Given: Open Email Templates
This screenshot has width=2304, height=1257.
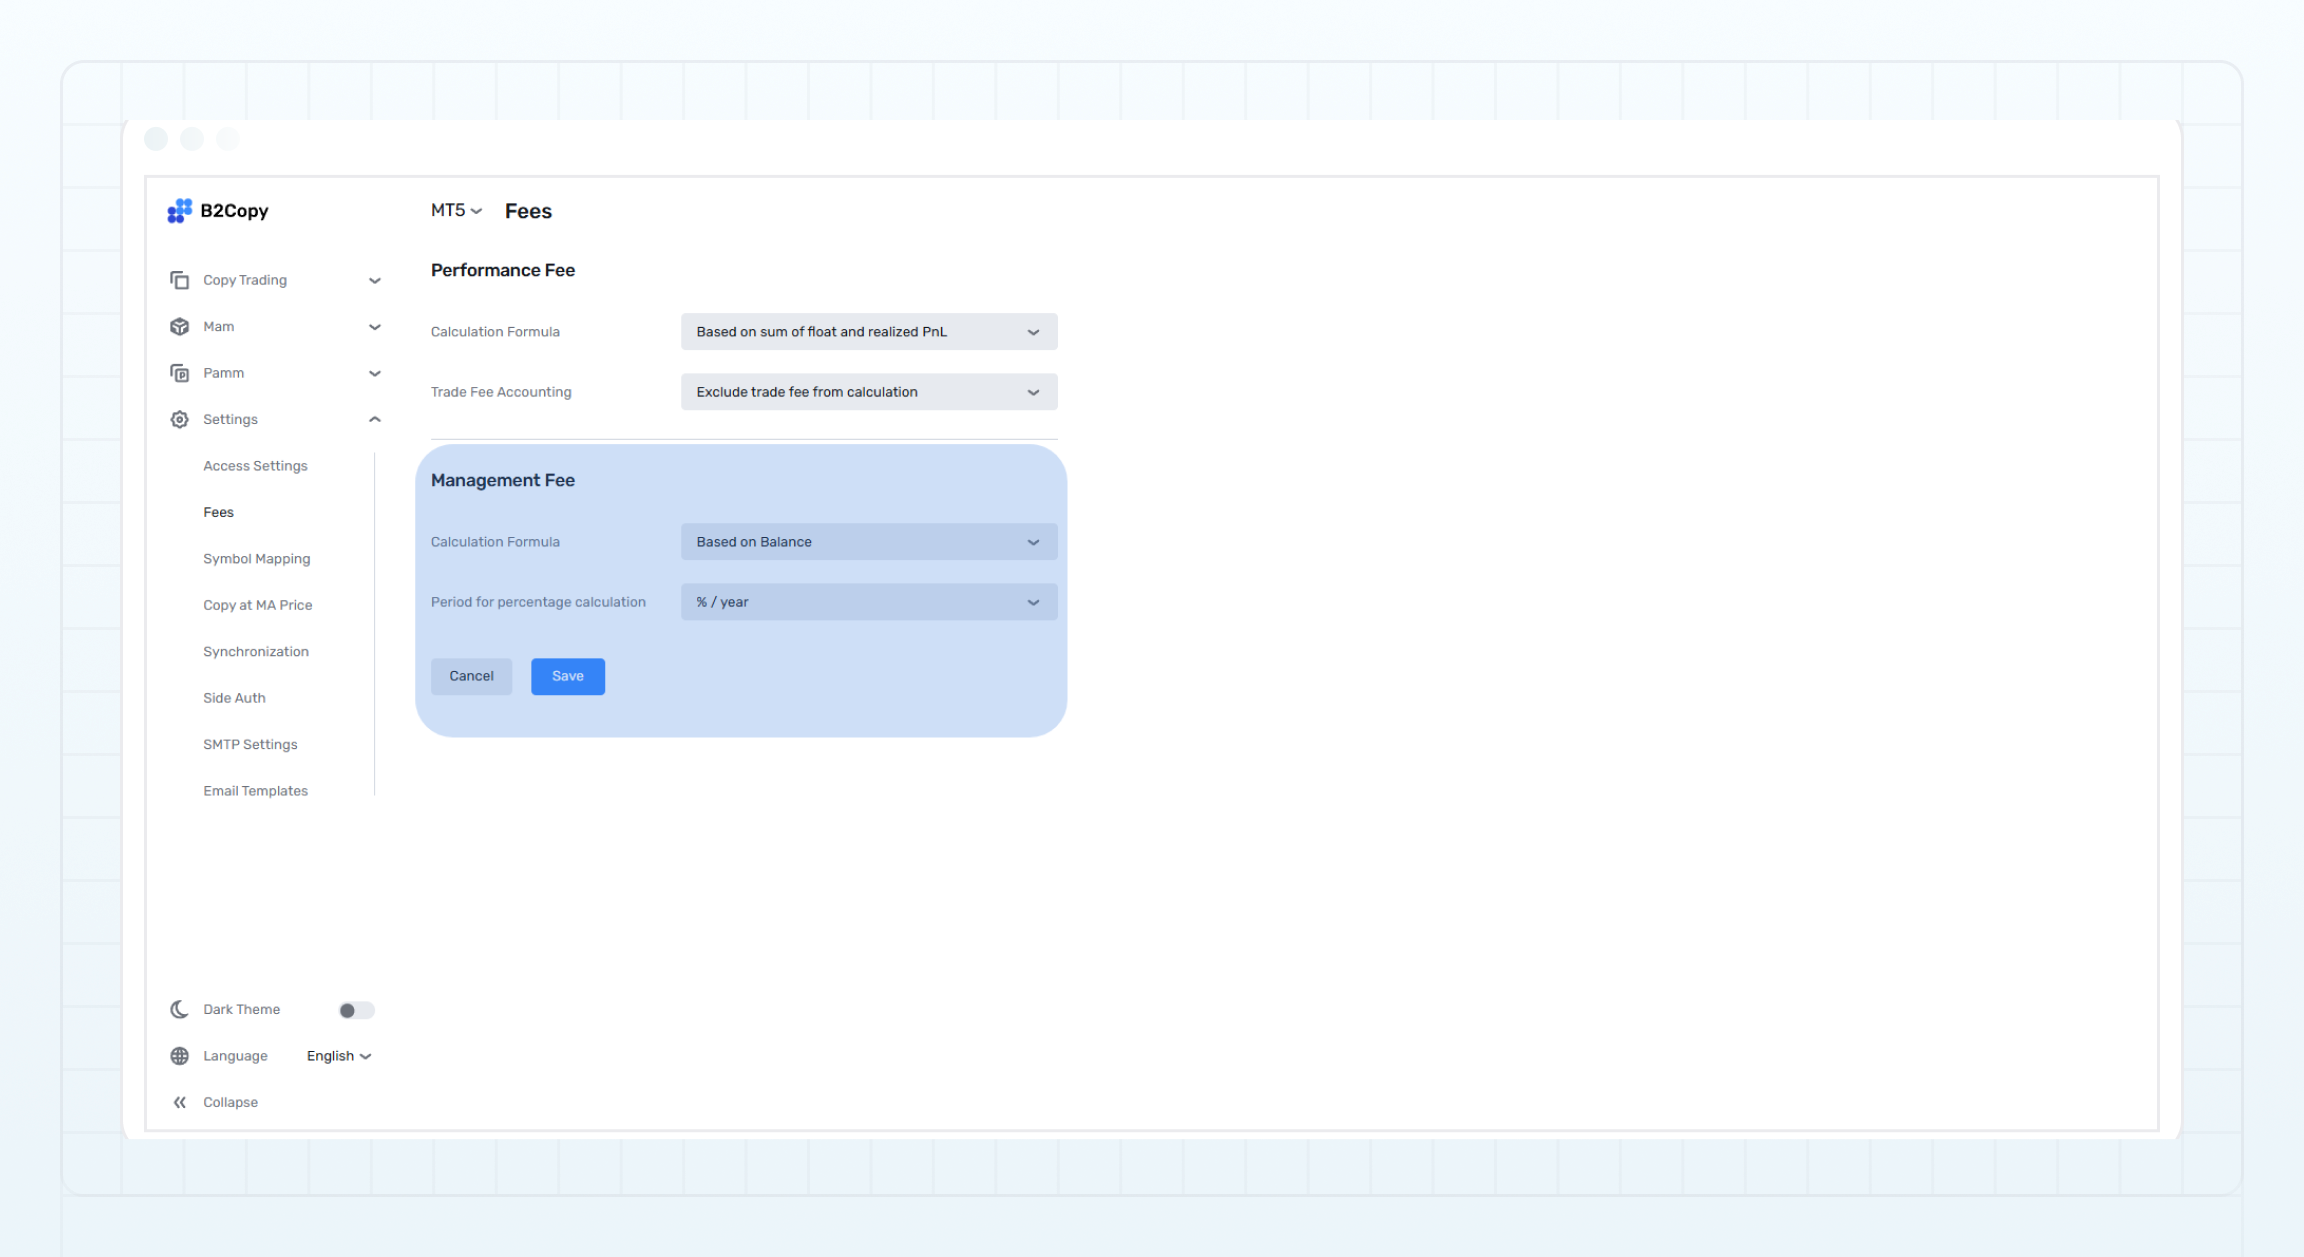Looking at the screenshot, I should pos(255,791).
